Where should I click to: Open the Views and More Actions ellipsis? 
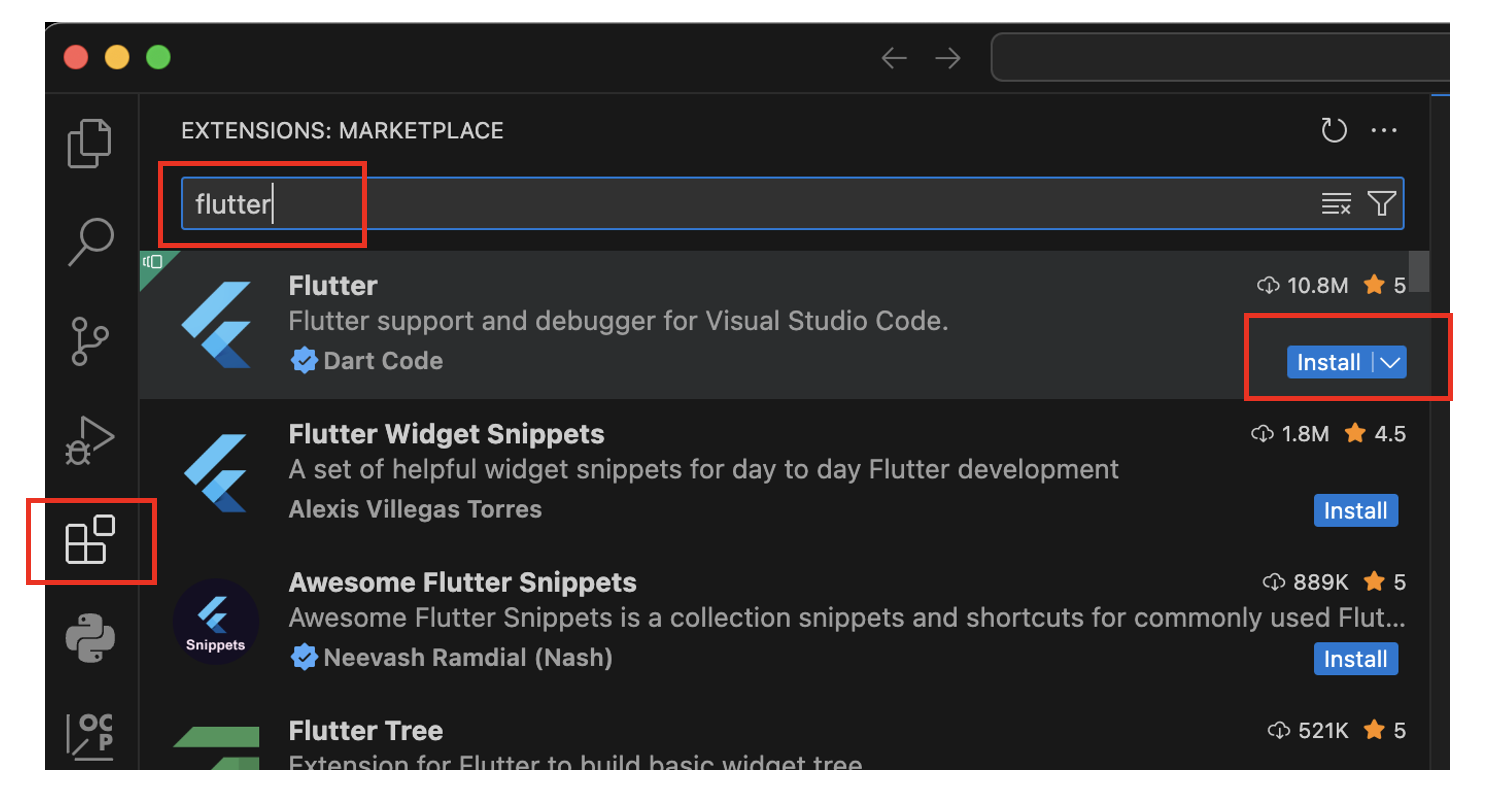point(1384,131)
